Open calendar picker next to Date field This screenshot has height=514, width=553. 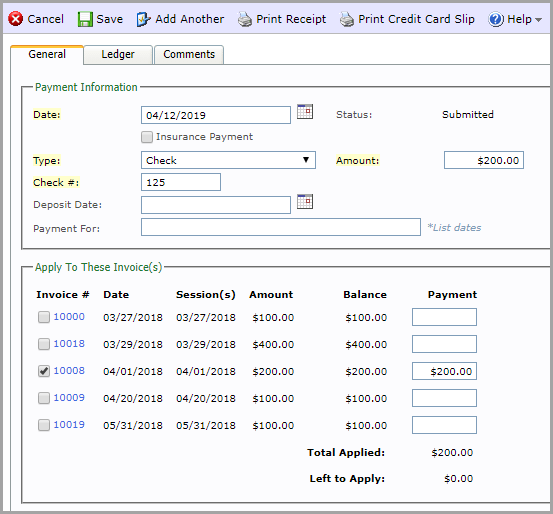305,111
